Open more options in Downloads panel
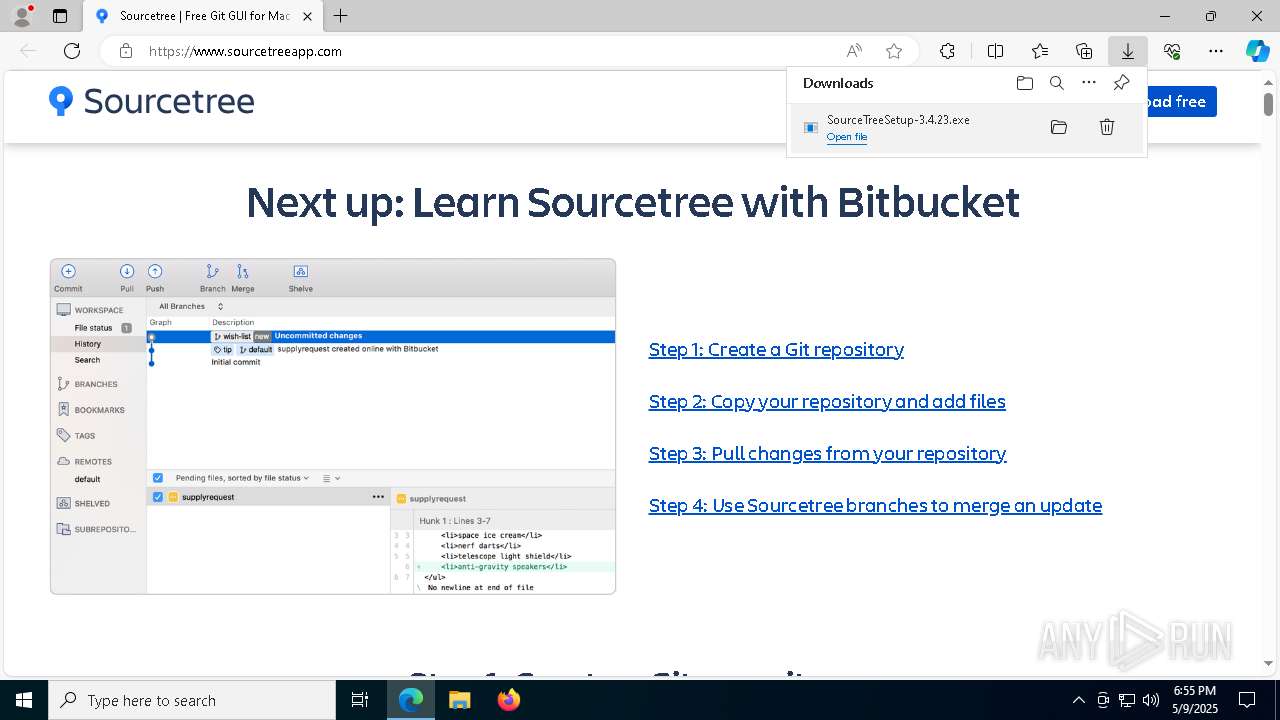The width and height of the screenshot is (1280, 720). 1089,83
